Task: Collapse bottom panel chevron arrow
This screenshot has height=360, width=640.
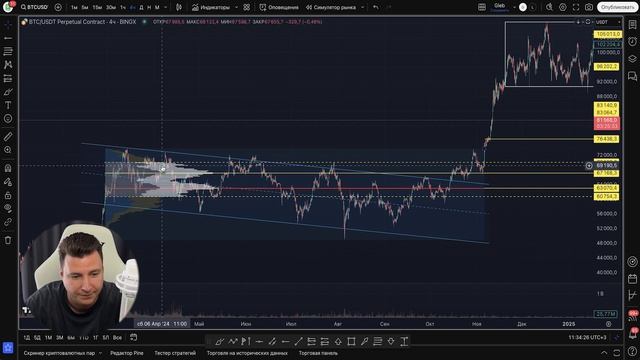Action: tap(604, 353)
